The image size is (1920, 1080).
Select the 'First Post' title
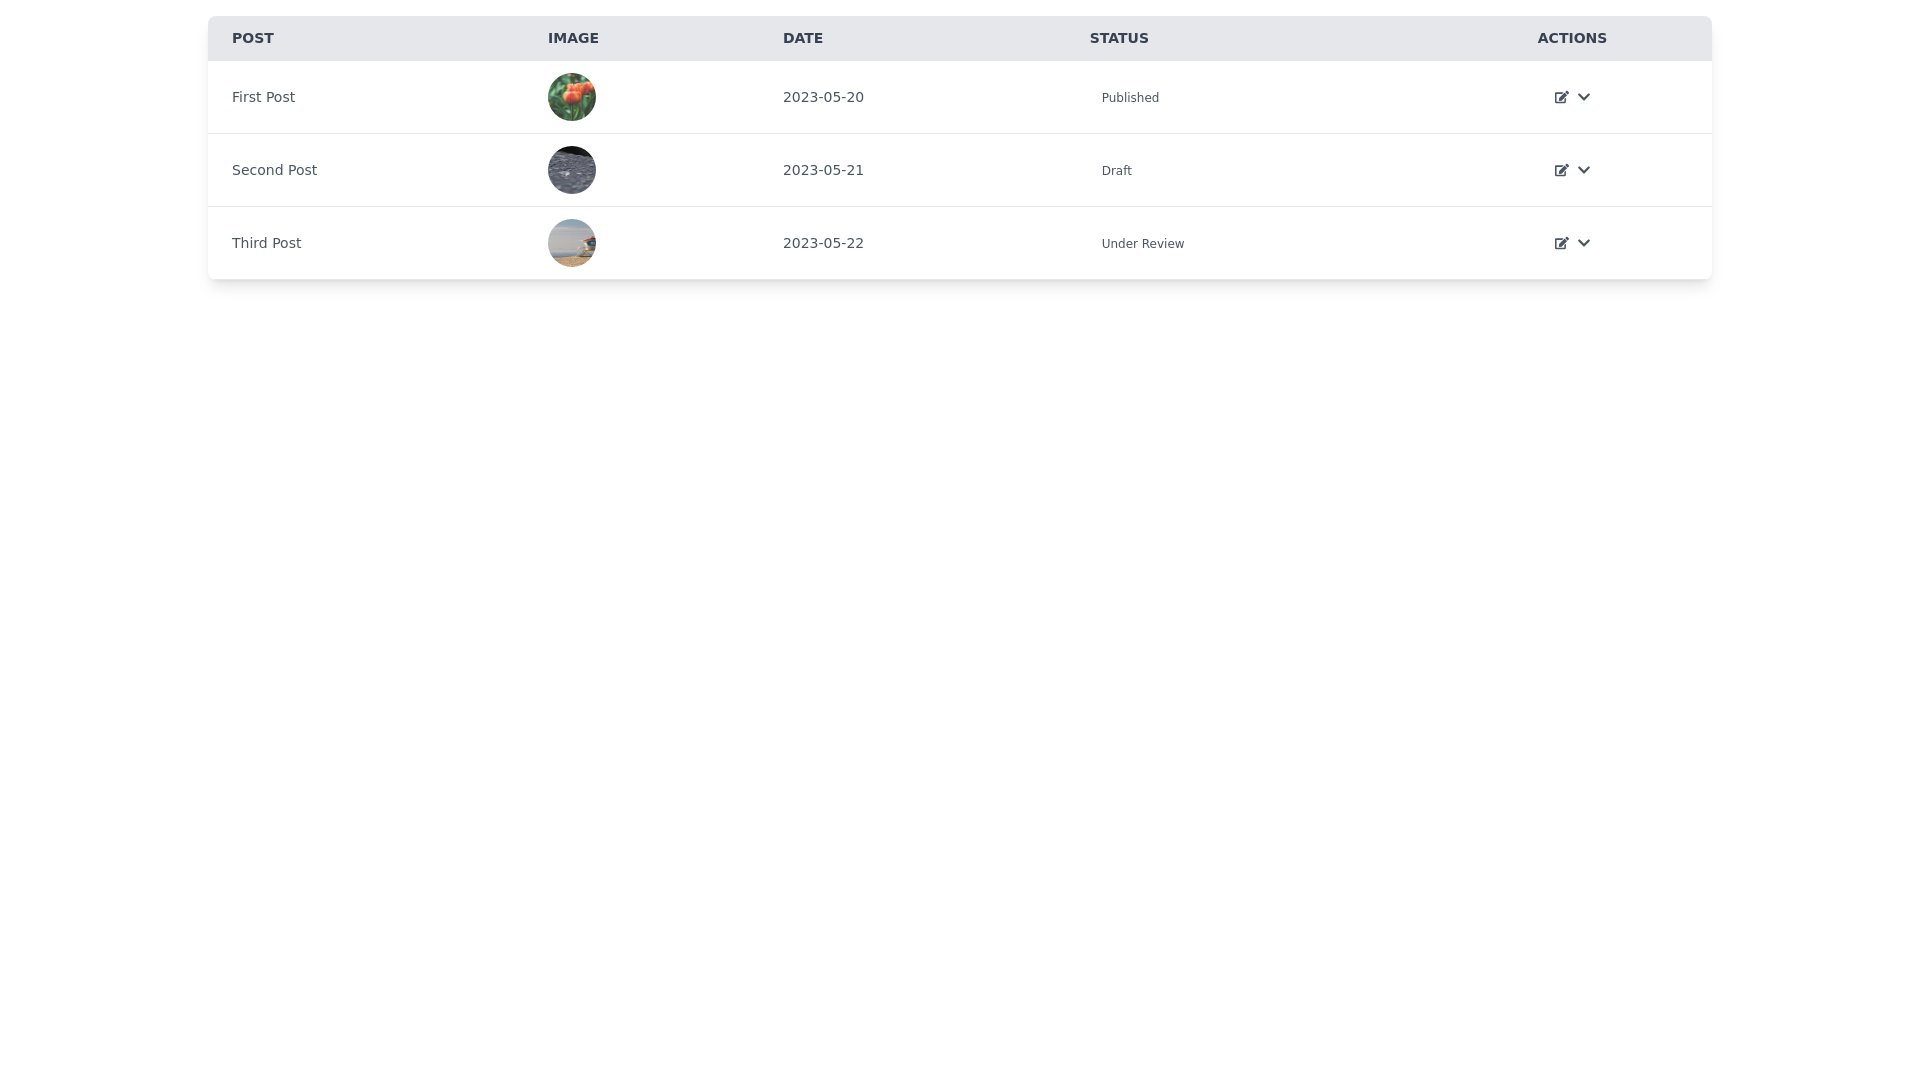[263, 97]
